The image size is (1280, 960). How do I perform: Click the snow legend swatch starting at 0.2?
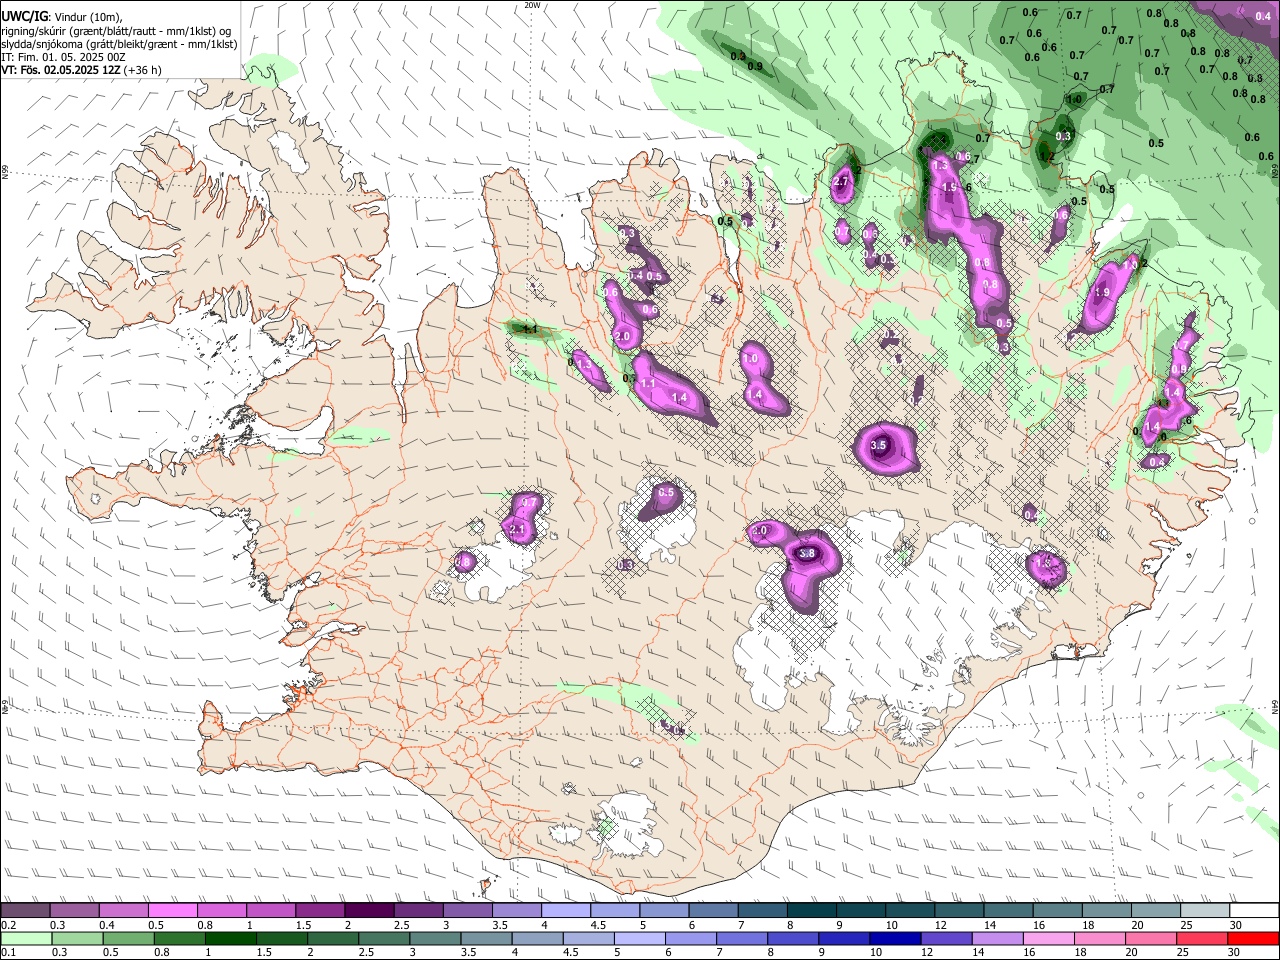(x=25, y=910)
